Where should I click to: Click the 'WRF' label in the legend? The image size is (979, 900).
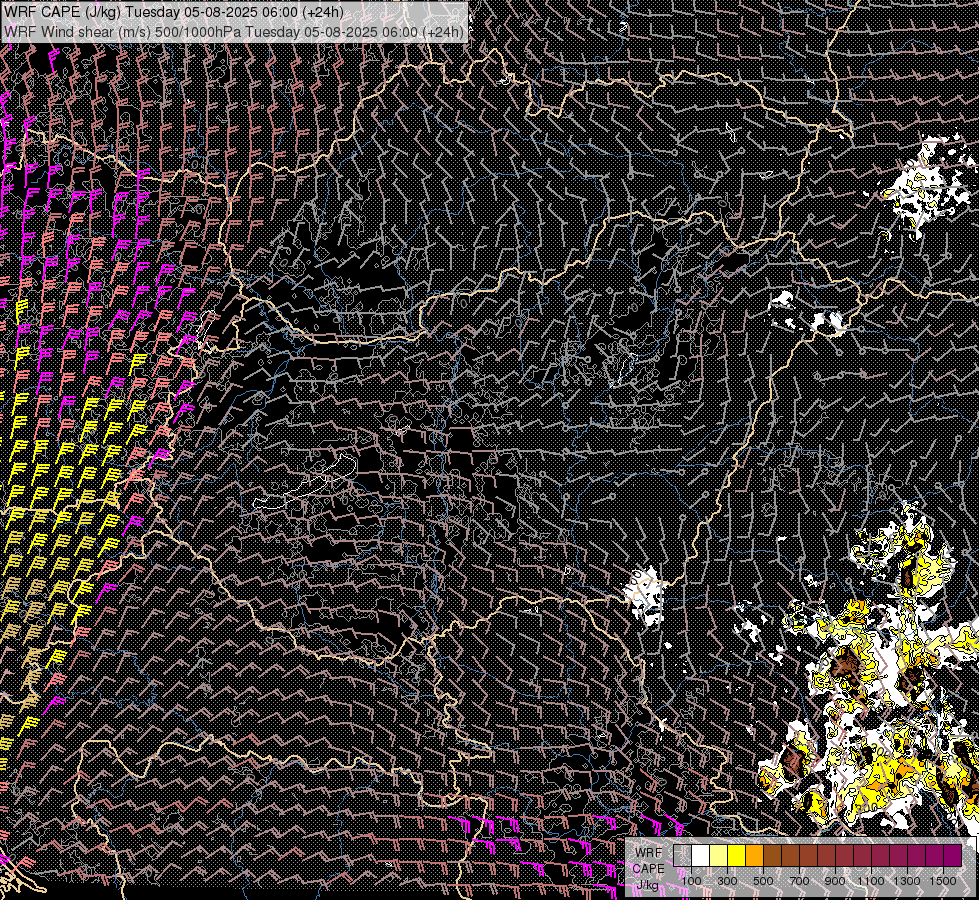(649, 853)
